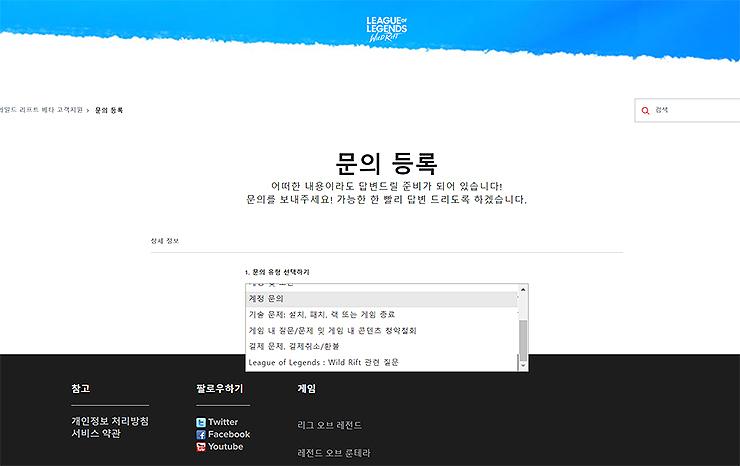
Task: Click the dropdown list scroll-down arrow
Action: click(x=523, y=365)
